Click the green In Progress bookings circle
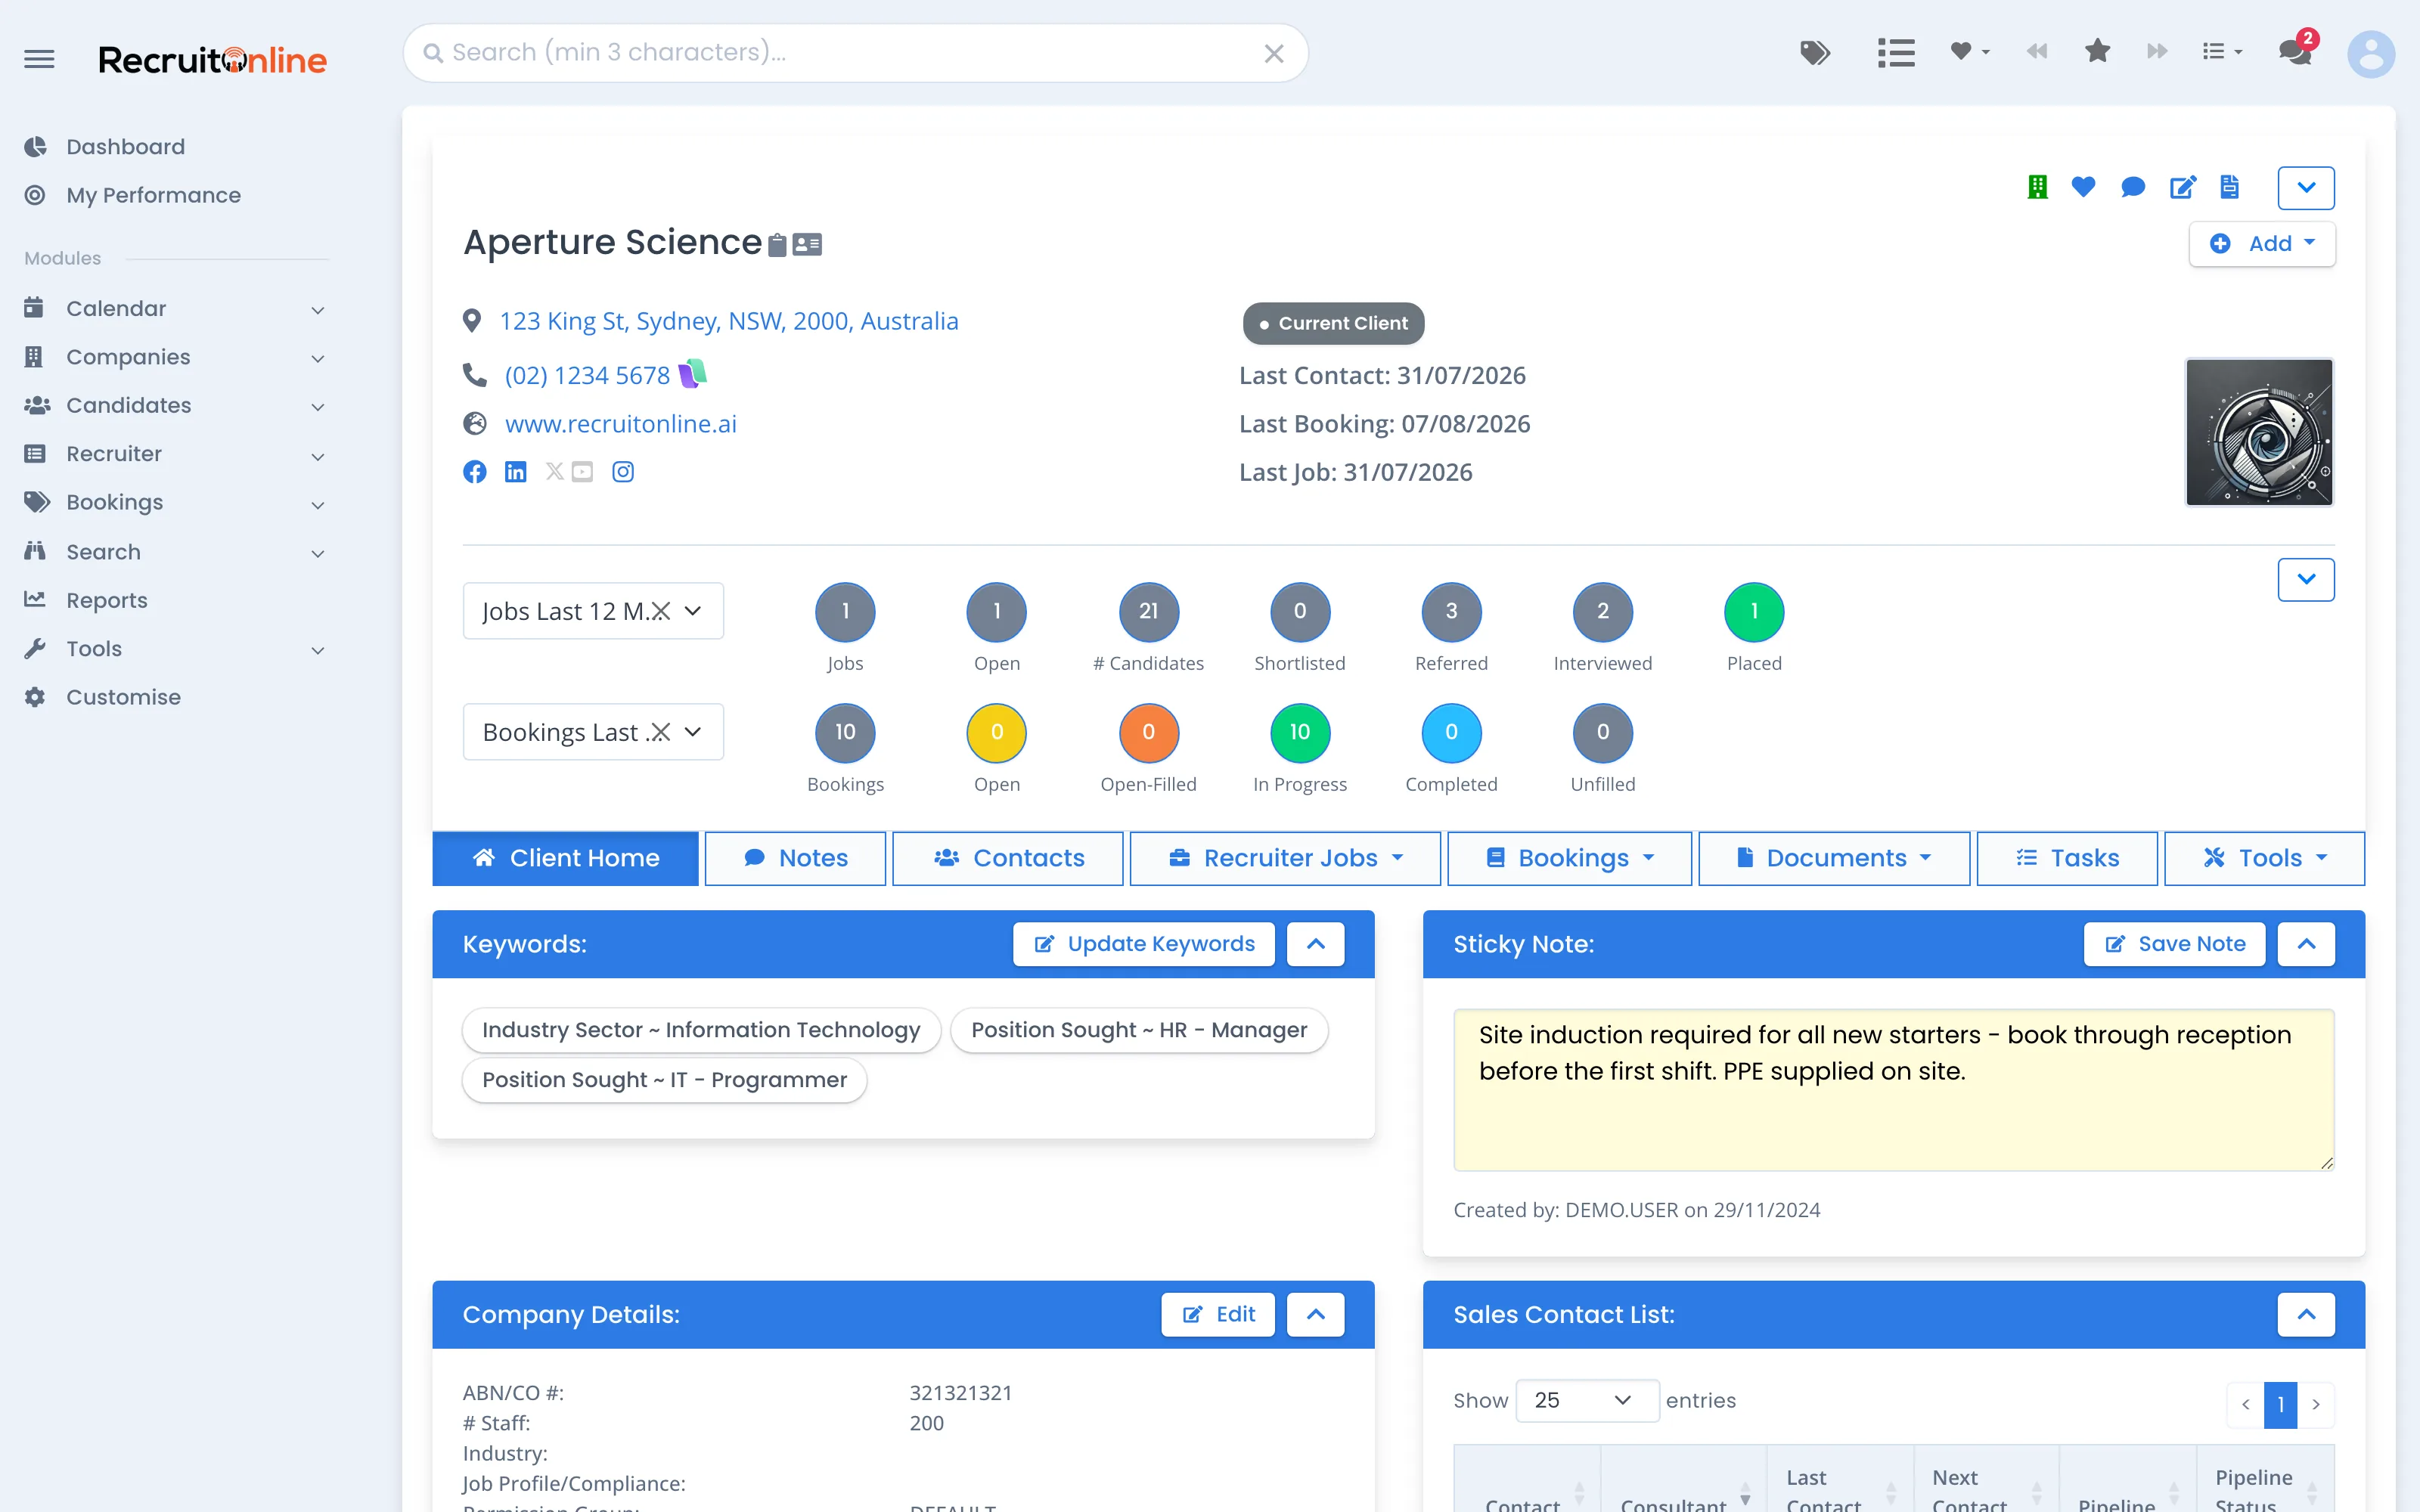The height and width of the screenshot is (1512, 2420). tap(1300, 732)
